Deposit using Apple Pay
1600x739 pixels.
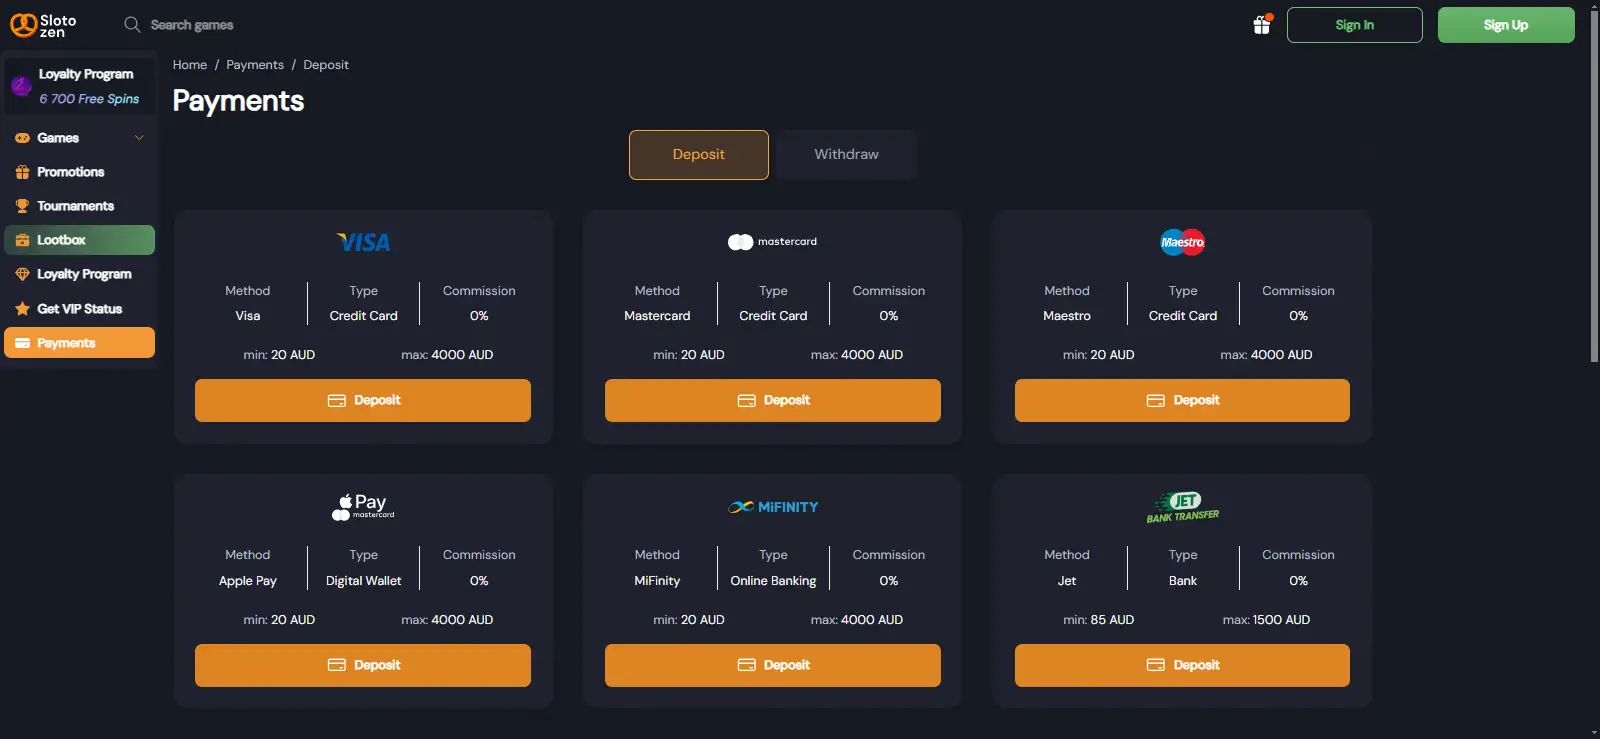363,665
